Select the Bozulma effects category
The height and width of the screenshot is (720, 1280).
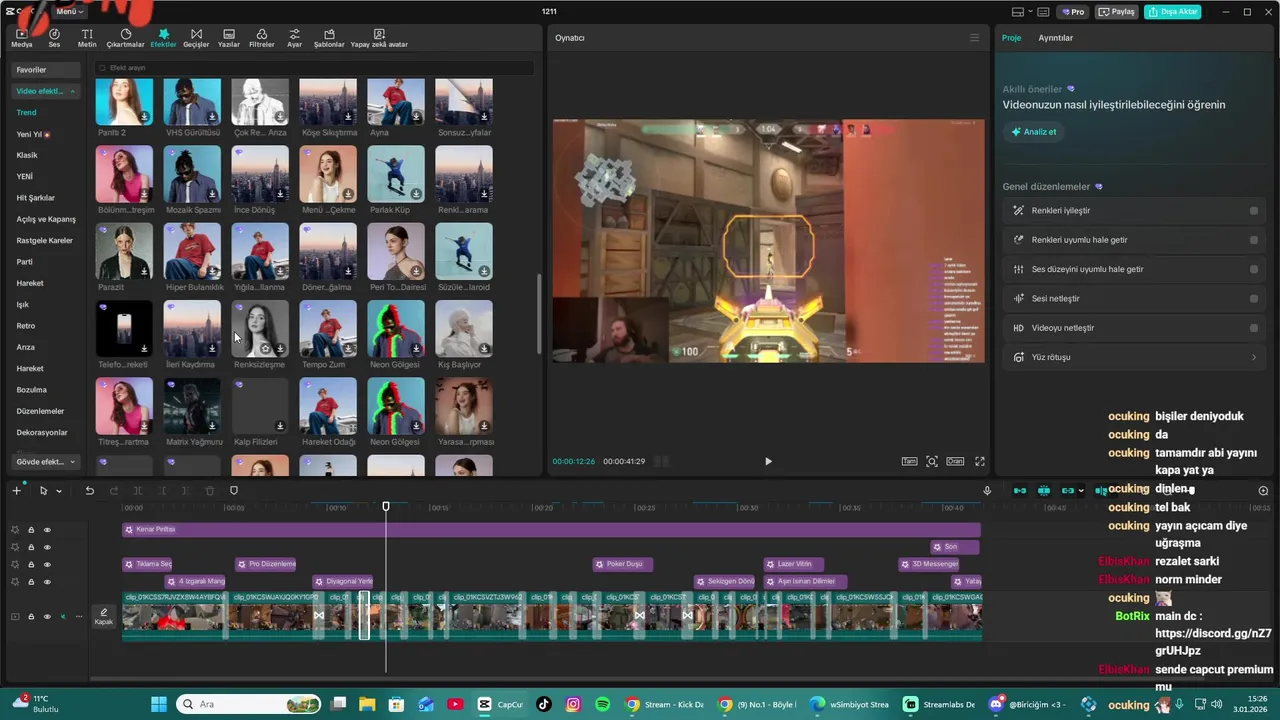click(x=31, y=390)
